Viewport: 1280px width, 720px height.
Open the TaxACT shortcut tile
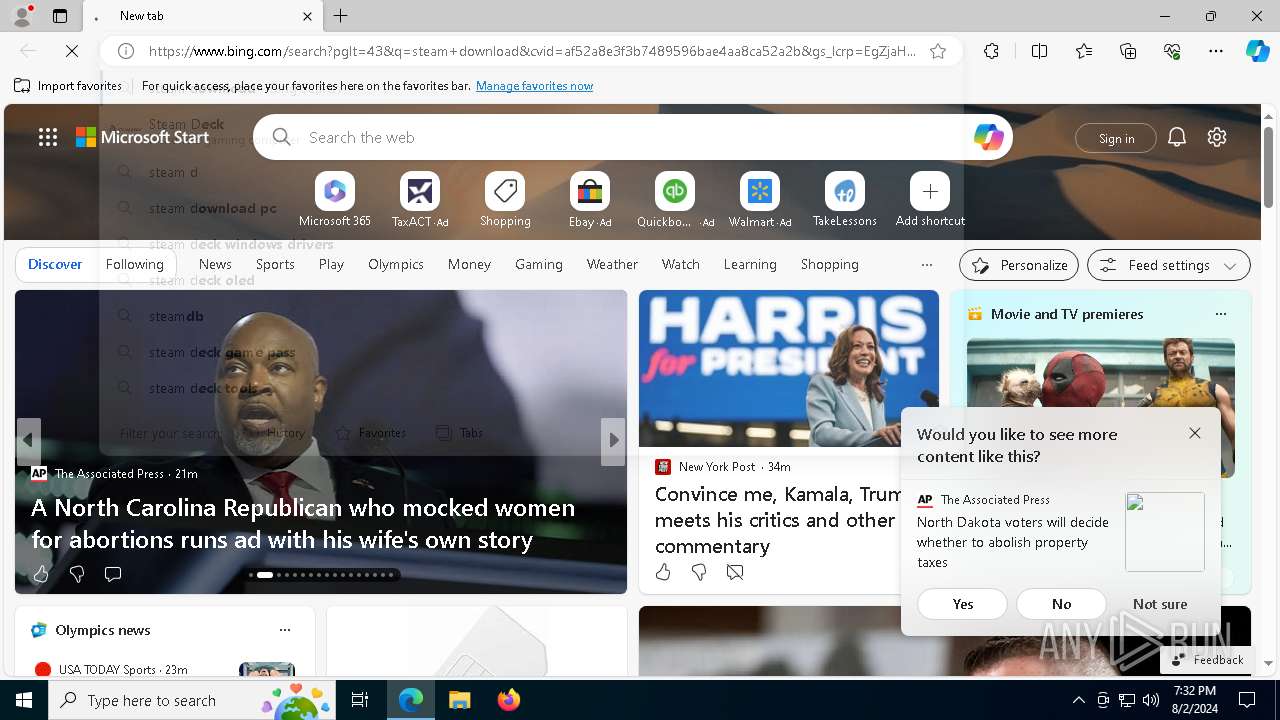tap(420, 200)
